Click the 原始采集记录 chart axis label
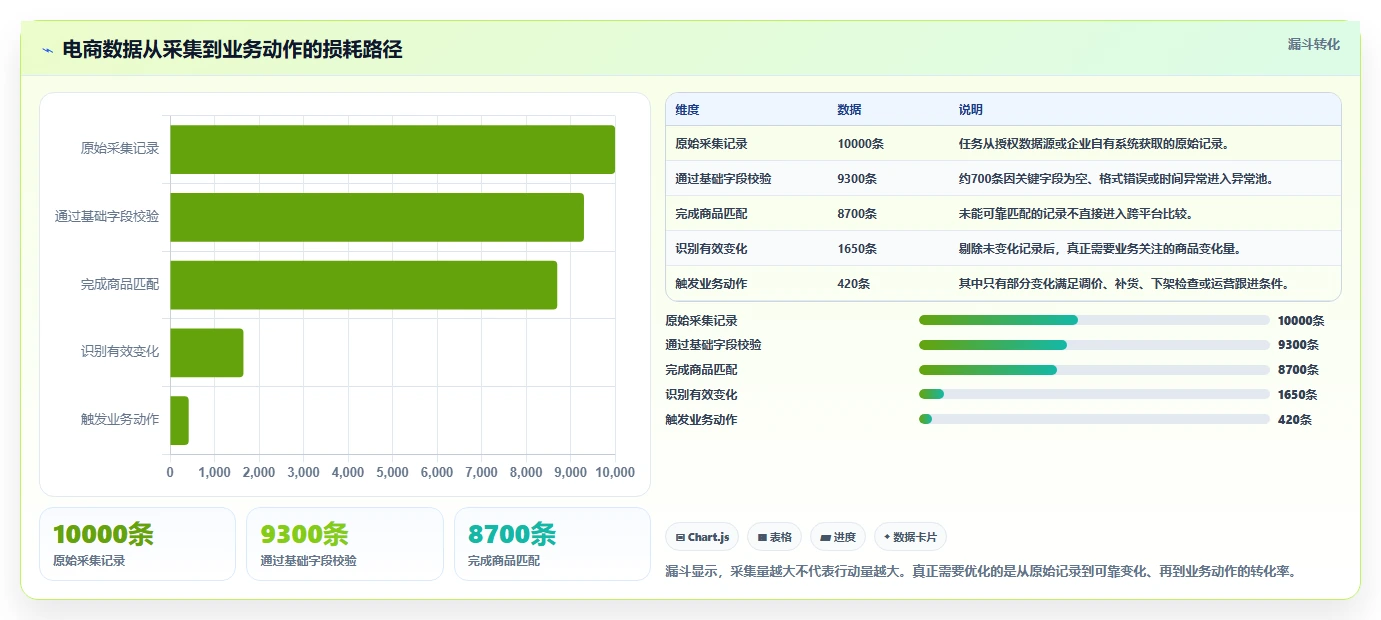Screen dimensions: 1381x620 [120, 149]
